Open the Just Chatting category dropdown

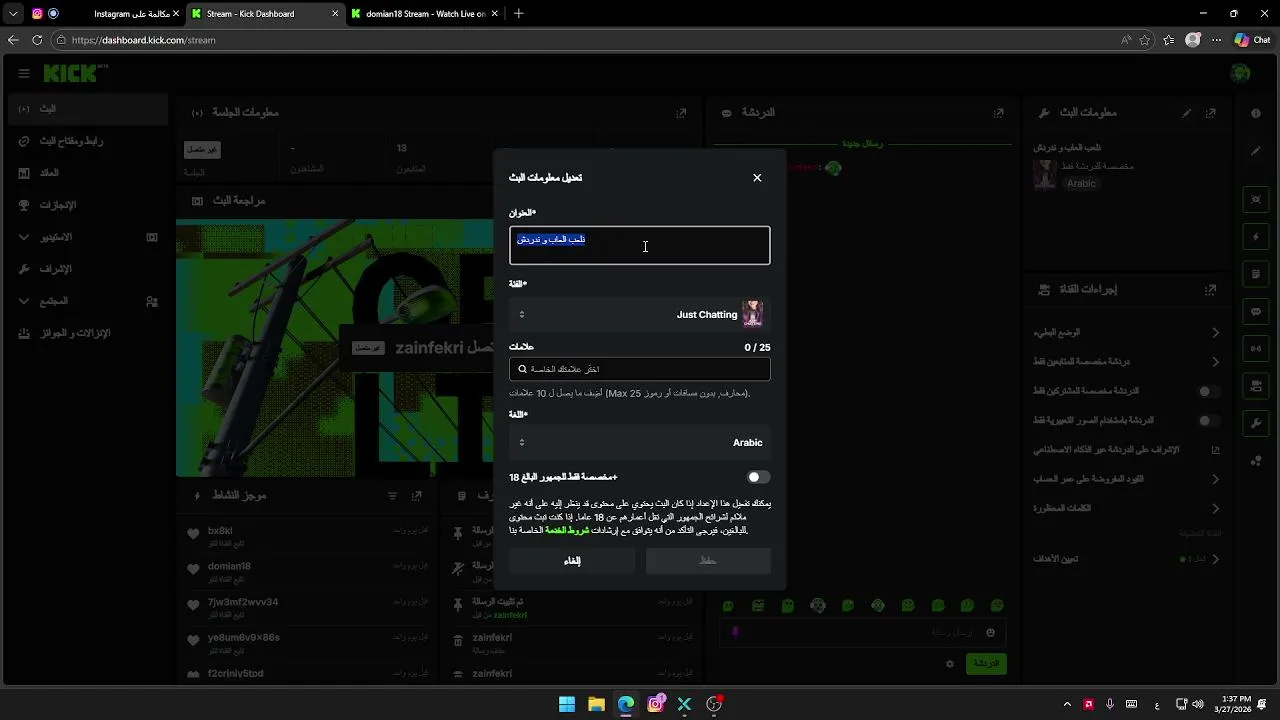point(640,314)
